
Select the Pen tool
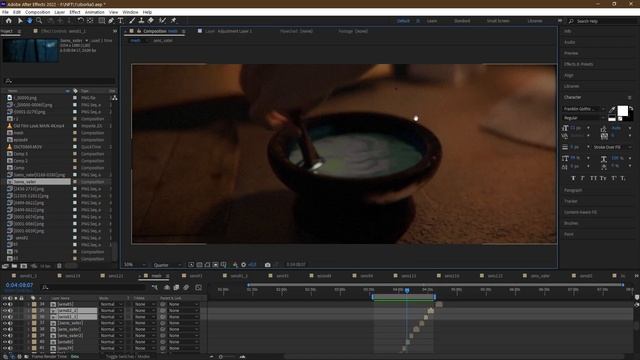pyautogui.click(x=111, y=20)
